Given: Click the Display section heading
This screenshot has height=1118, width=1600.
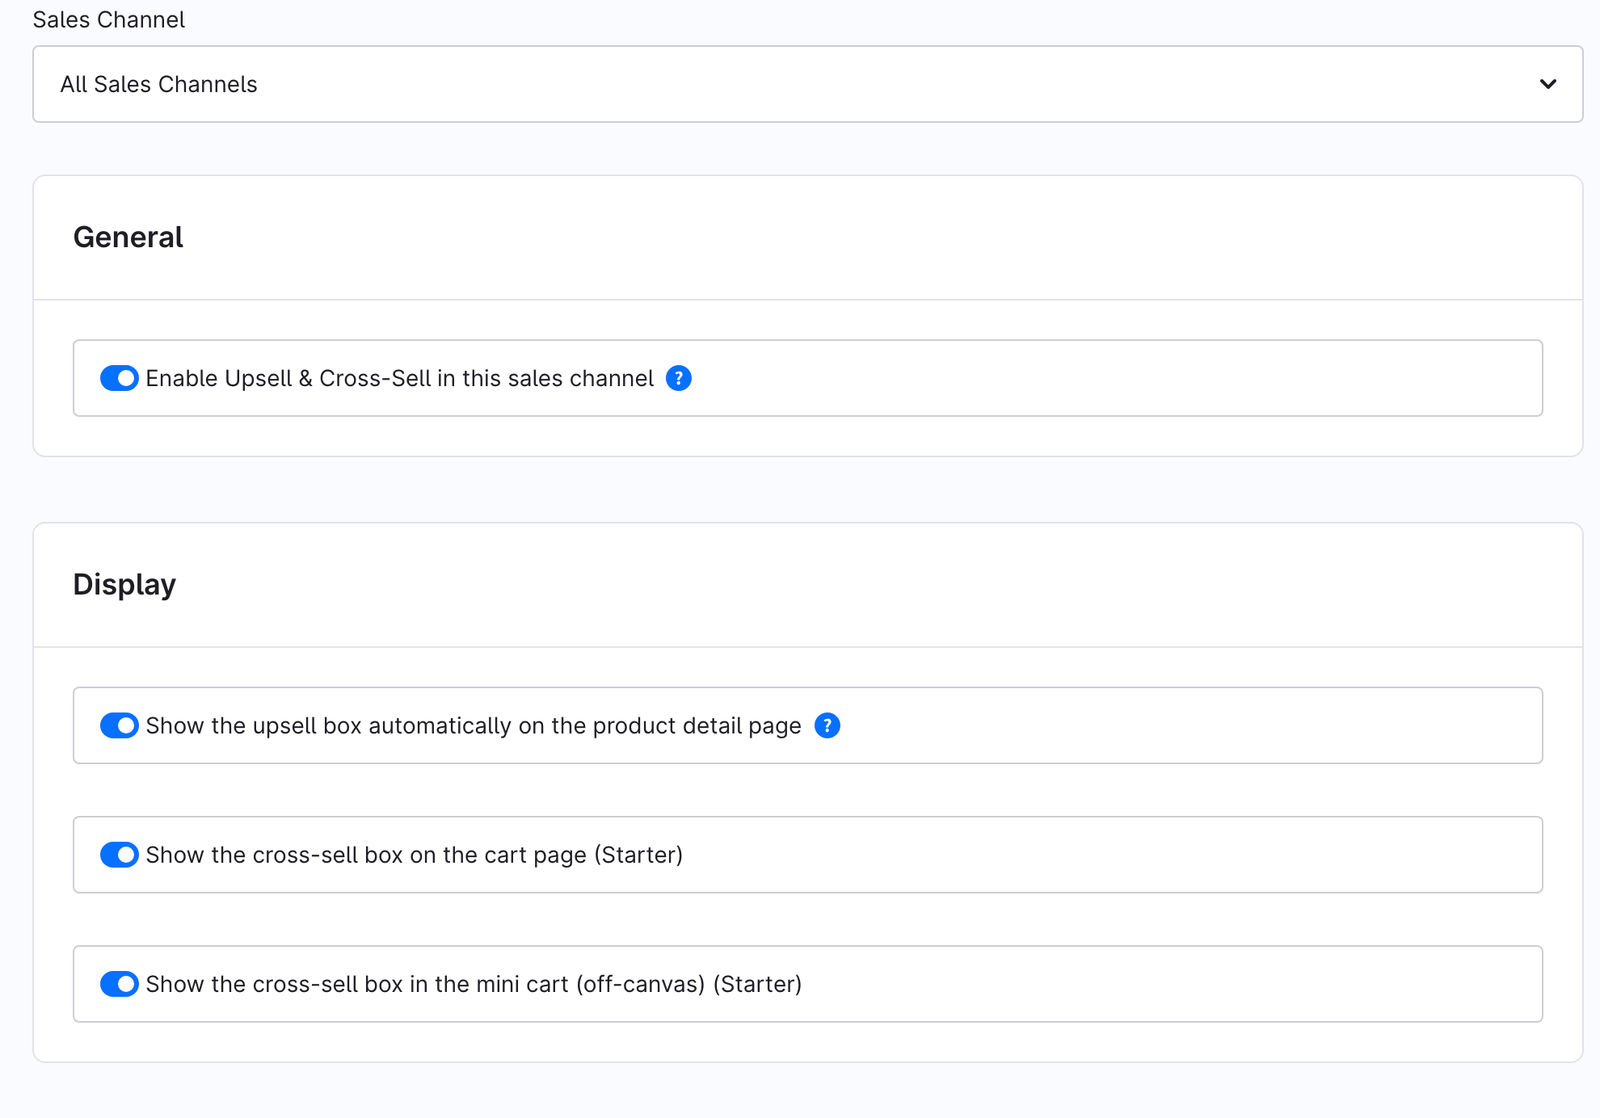Looking at the screenshot, I should 124,584.
